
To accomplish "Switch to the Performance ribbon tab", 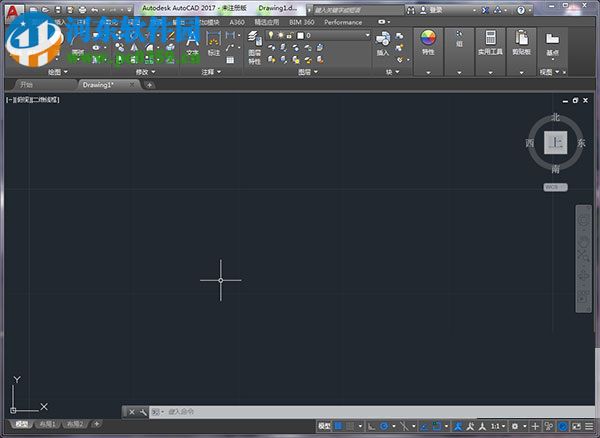I will click(x=343, y=21).
